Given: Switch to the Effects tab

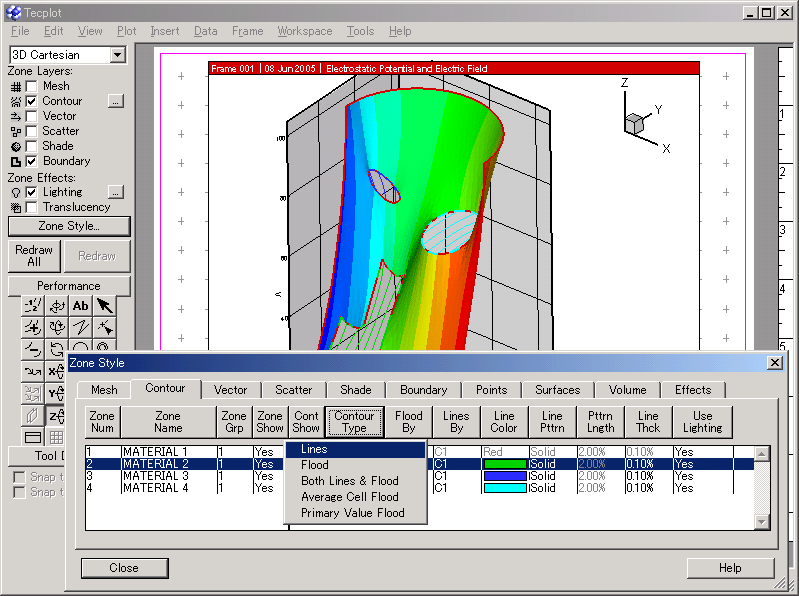Looking at the screenshot, I should click(693, 390).
